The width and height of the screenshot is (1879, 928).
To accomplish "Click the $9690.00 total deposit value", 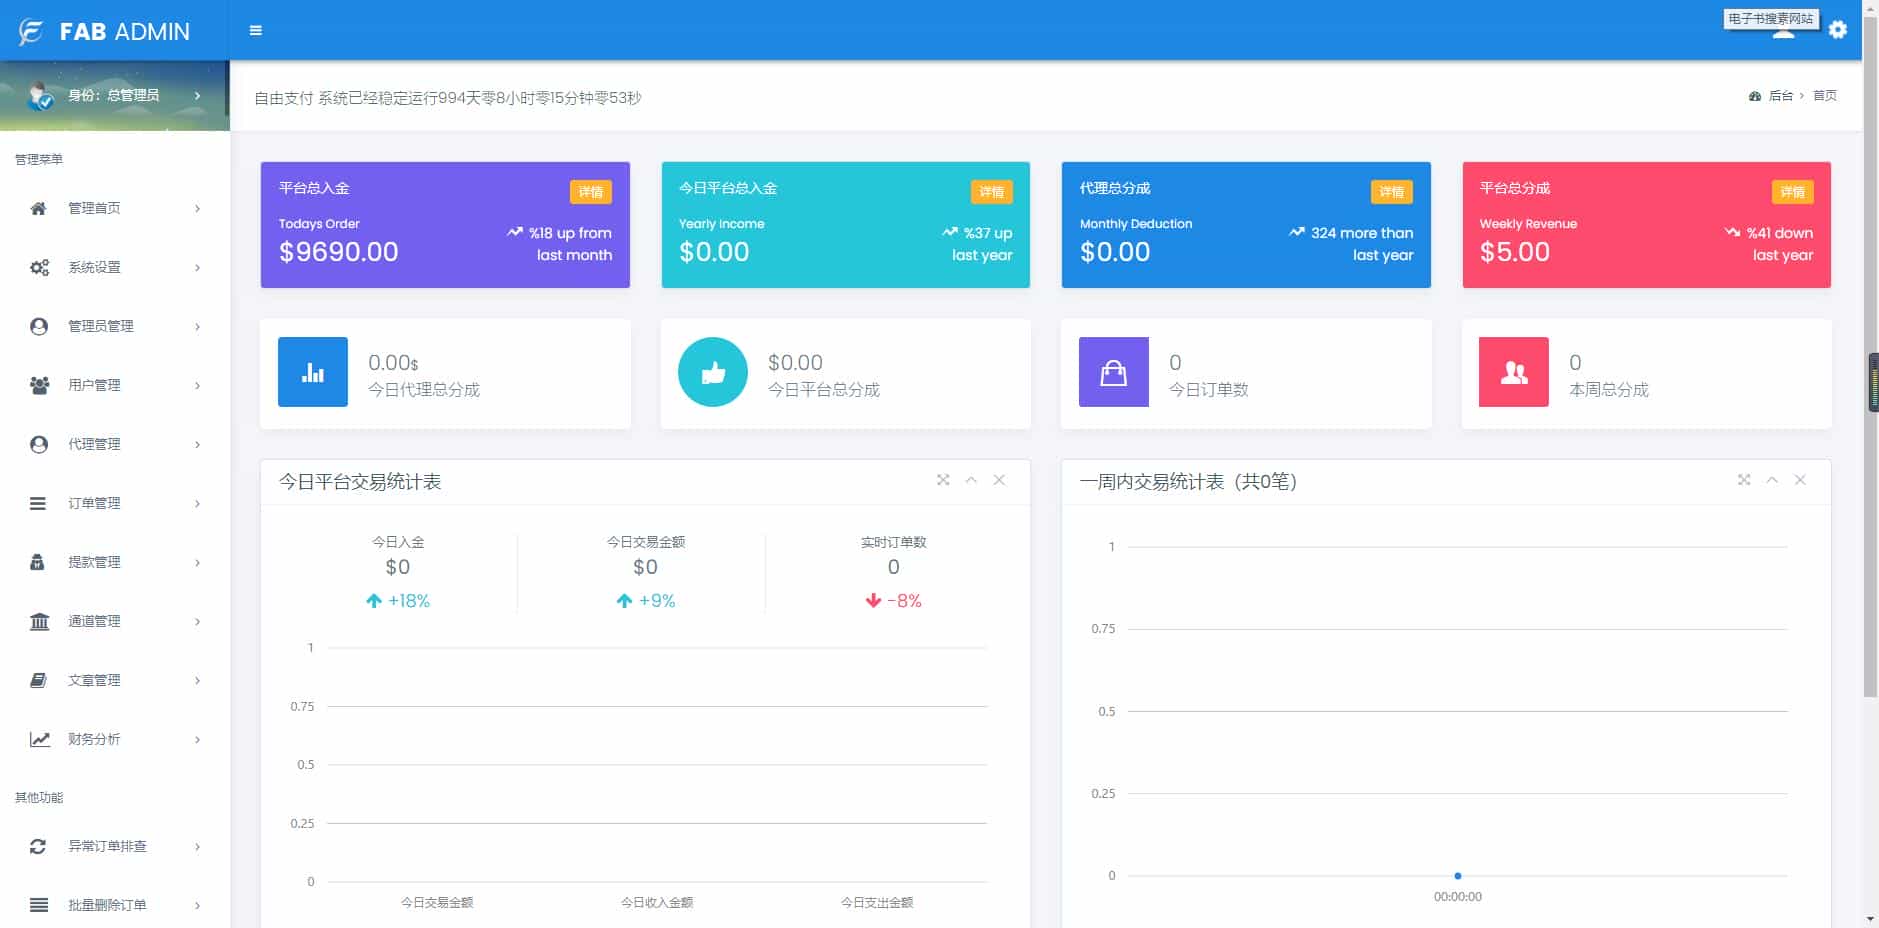I will [339, 252].
